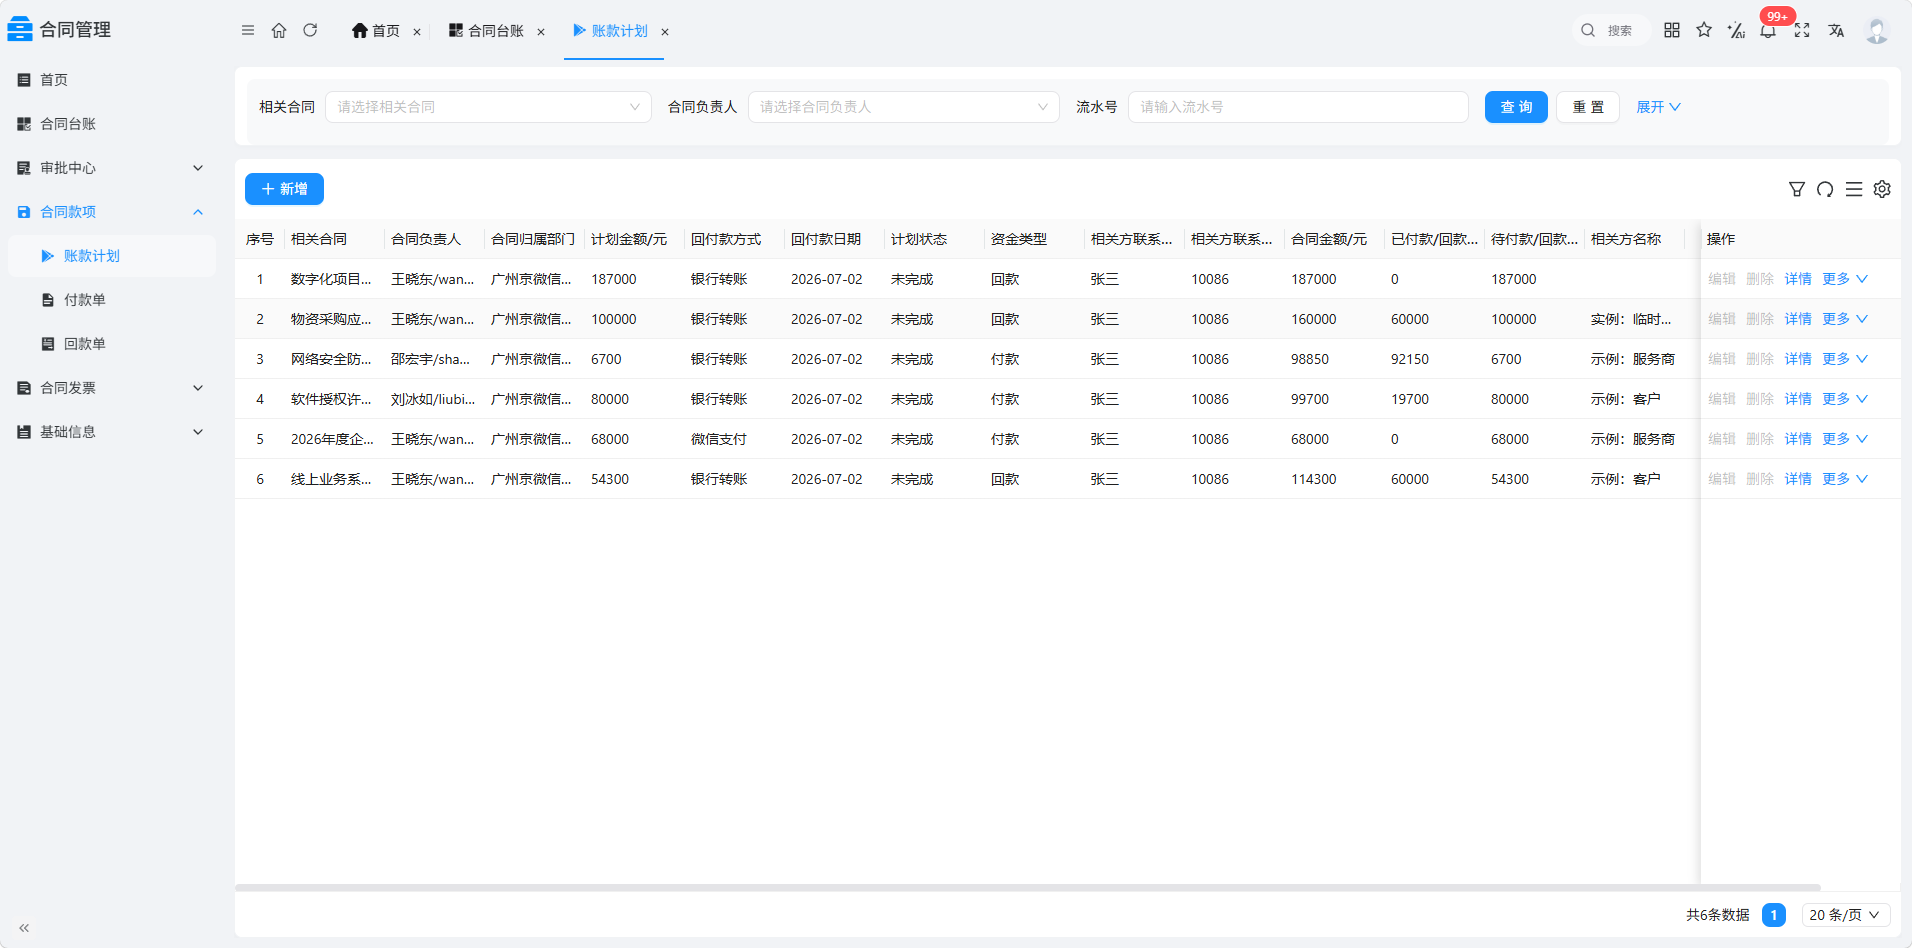Screen dimensions: 1912x948
Task: Switch to the 合同台账 tab
Action: [496, 31]
